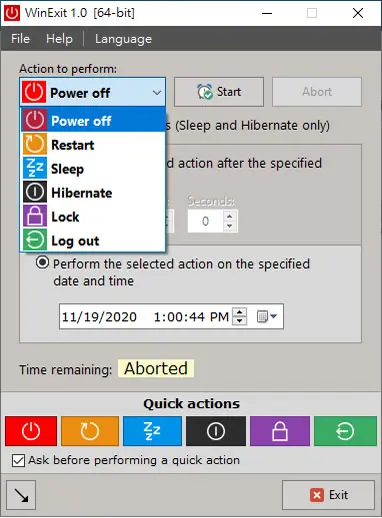Open the calendar picker icon in the date field
This screenshot has height=518, width=382.
point(267,316)
